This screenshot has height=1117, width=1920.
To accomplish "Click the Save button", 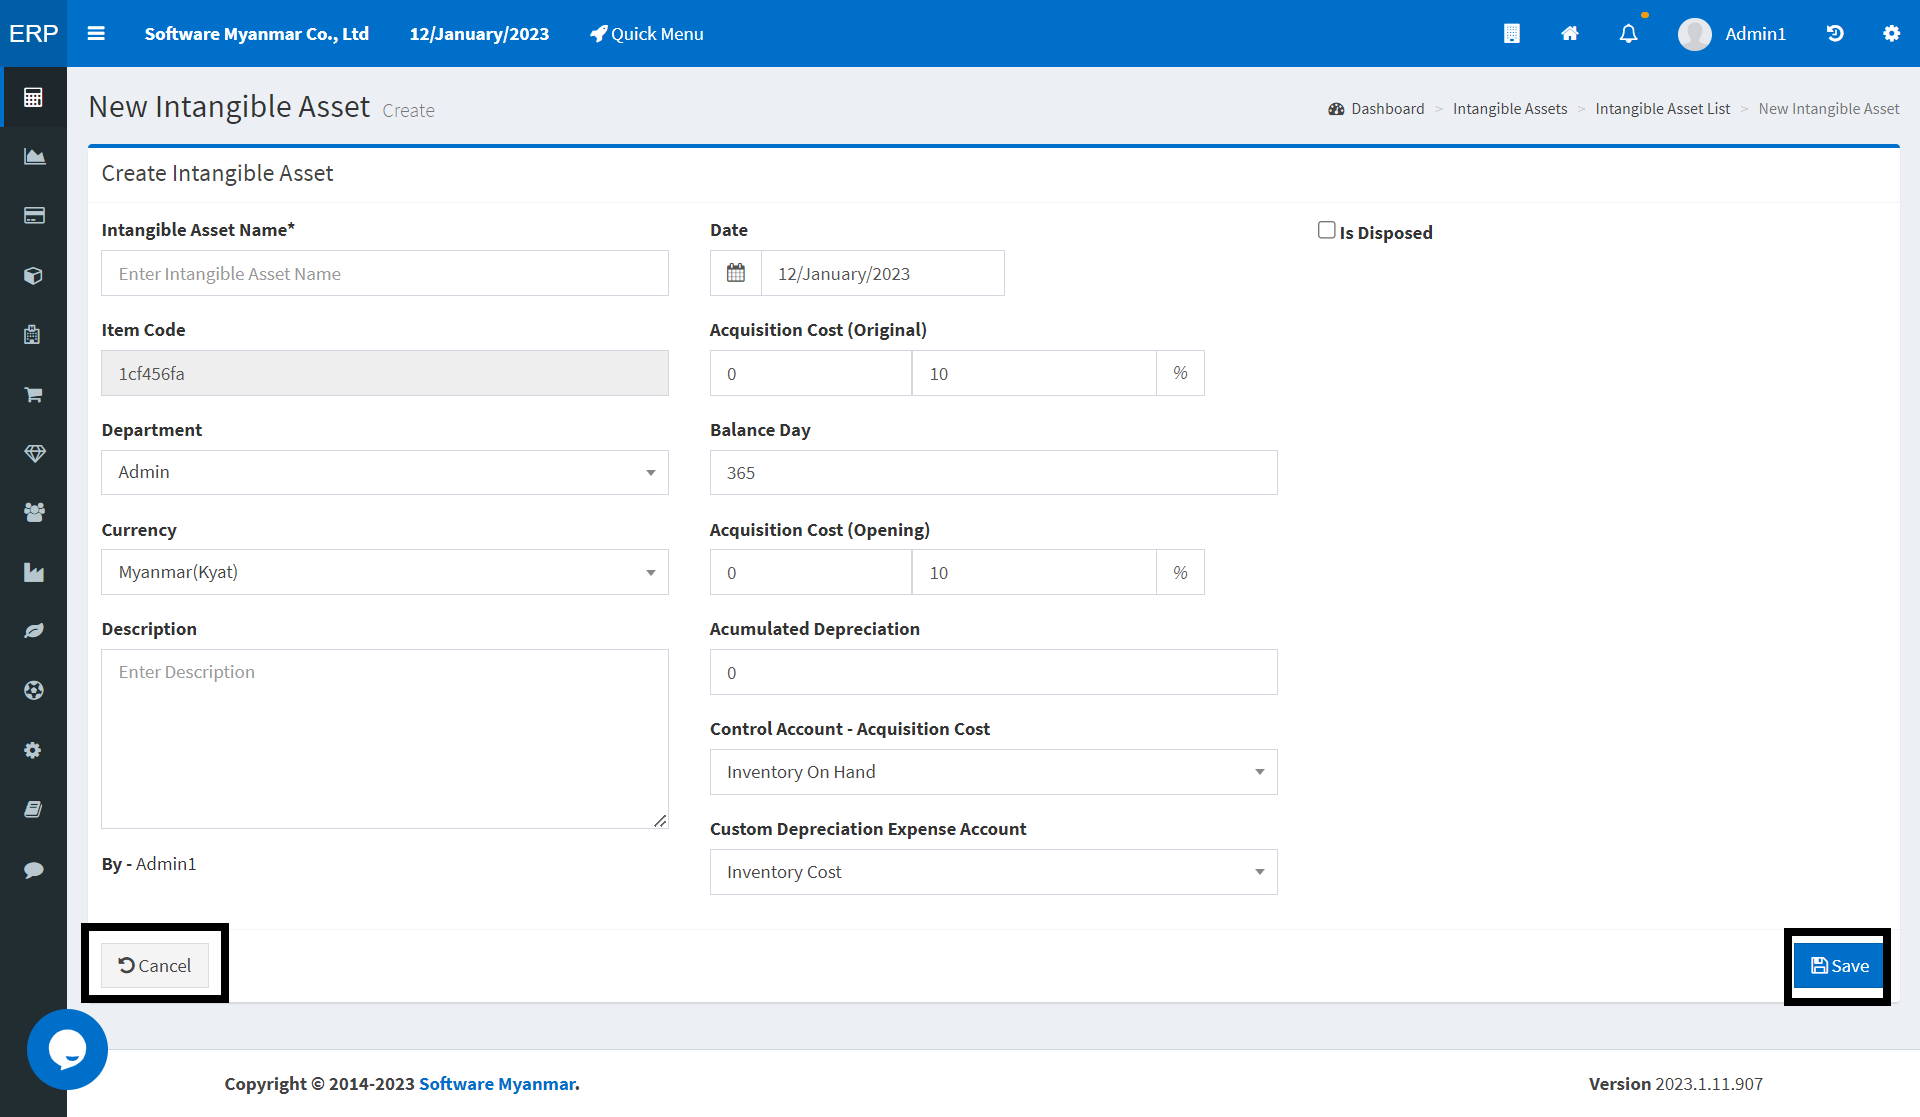I will pos(1838,965).
